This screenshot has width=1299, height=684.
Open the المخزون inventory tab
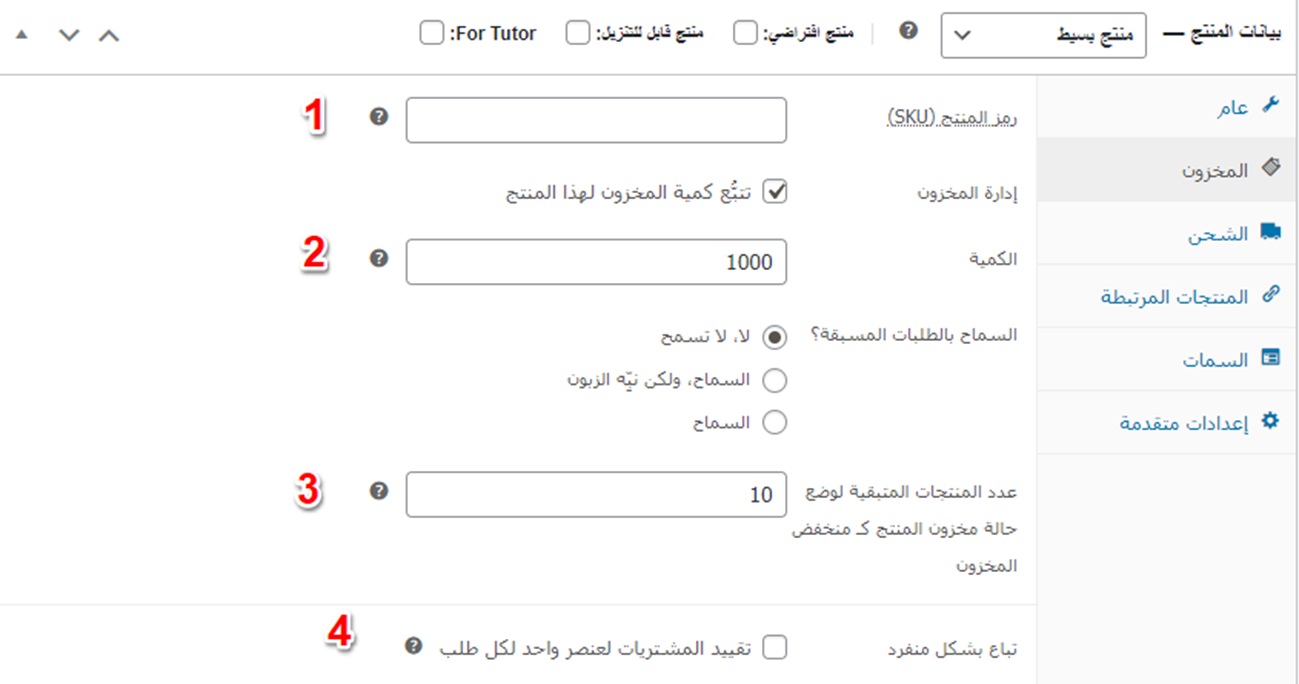1214,170
